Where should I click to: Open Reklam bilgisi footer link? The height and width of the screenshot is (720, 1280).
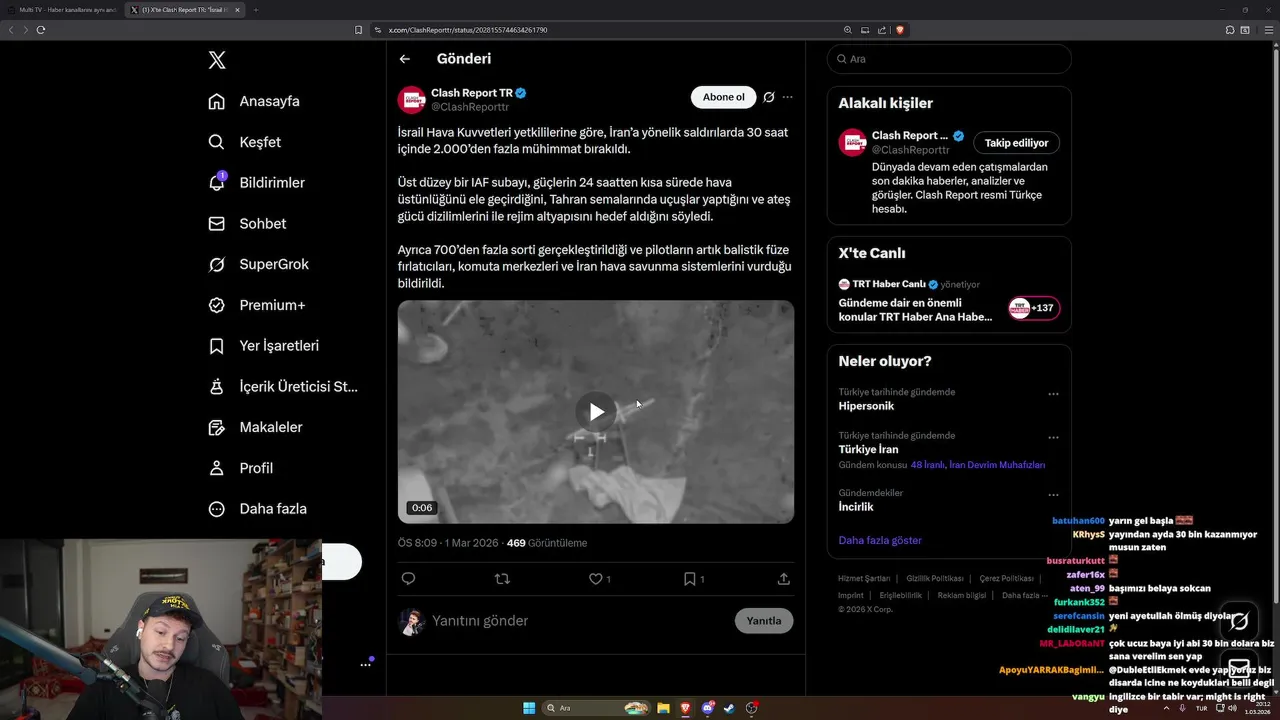[961, 595]
